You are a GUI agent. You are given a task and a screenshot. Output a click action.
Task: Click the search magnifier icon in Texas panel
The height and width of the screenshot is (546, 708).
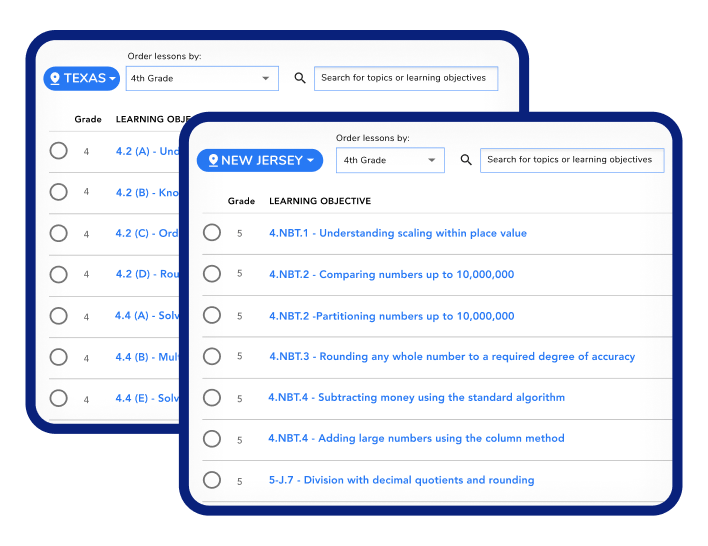coord(300,78)
